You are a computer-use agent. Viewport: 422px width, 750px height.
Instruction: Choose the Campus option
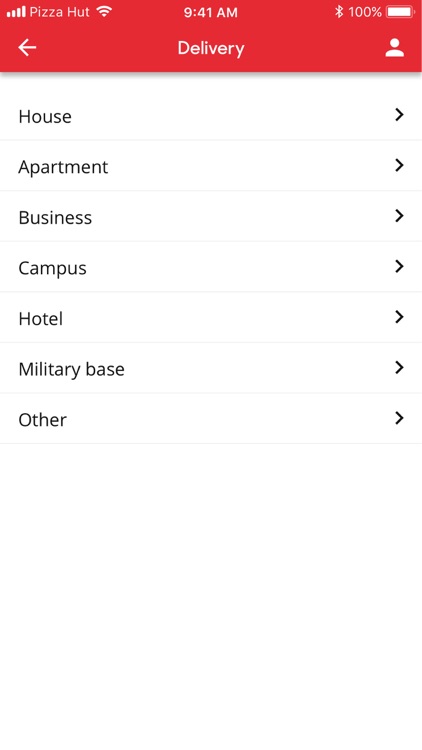coord(211,267)
